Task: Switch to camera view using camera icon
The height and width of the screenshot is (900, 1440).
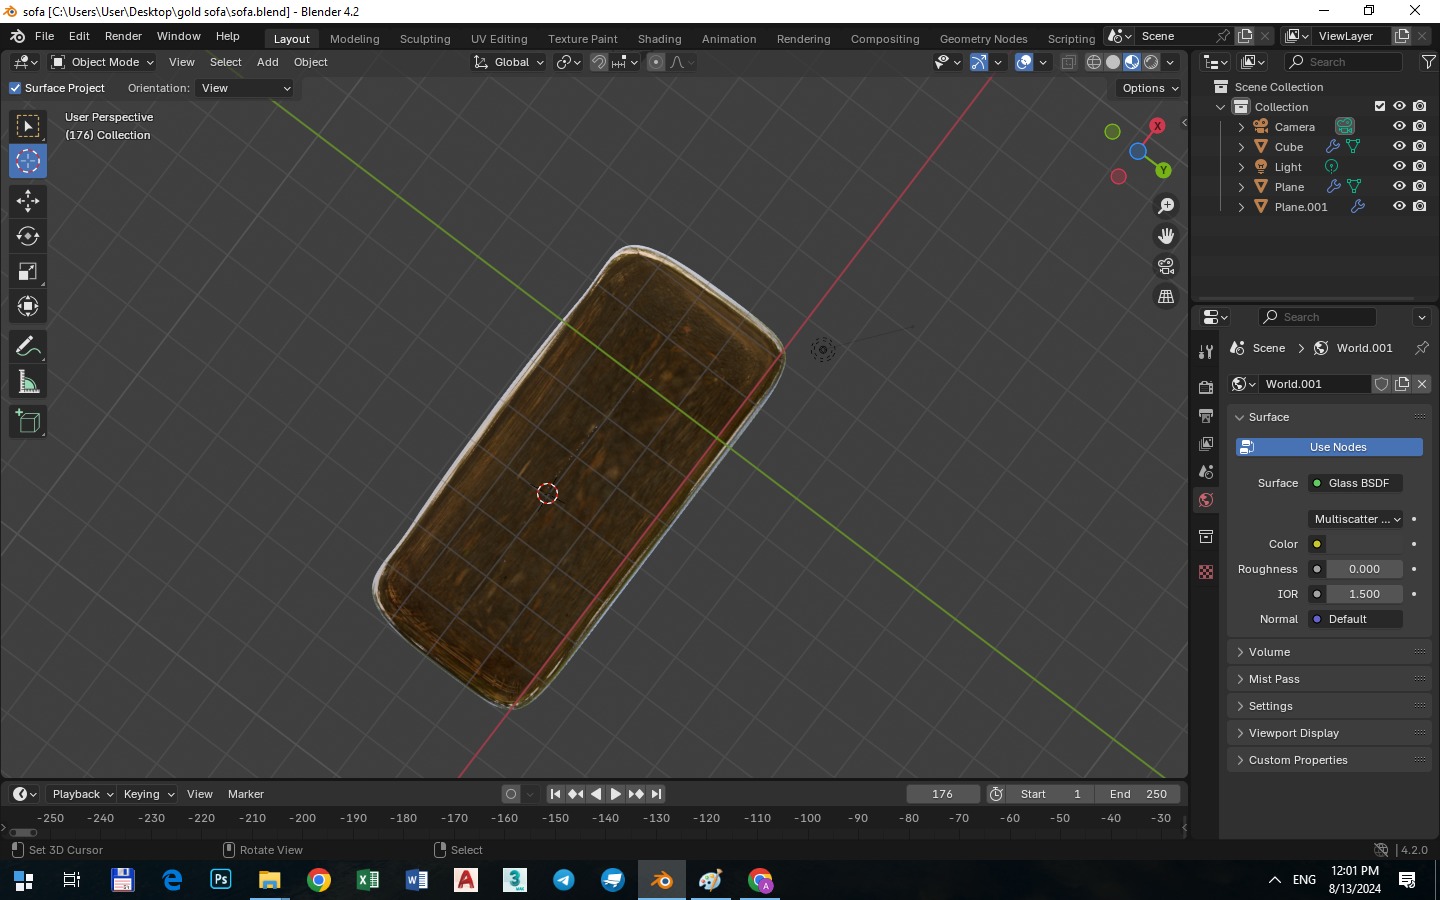Action: pos(1166,266)
